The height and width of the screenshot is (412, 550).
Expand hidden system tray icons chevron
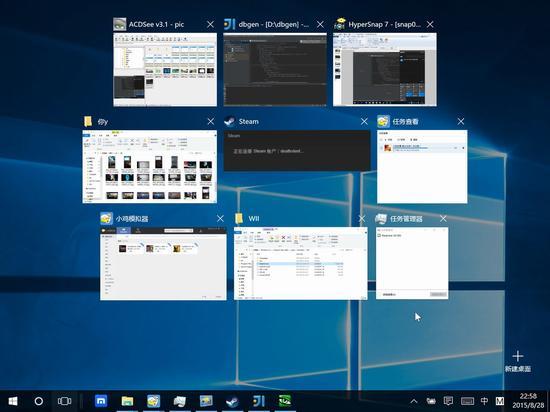(x=414, y=401)
